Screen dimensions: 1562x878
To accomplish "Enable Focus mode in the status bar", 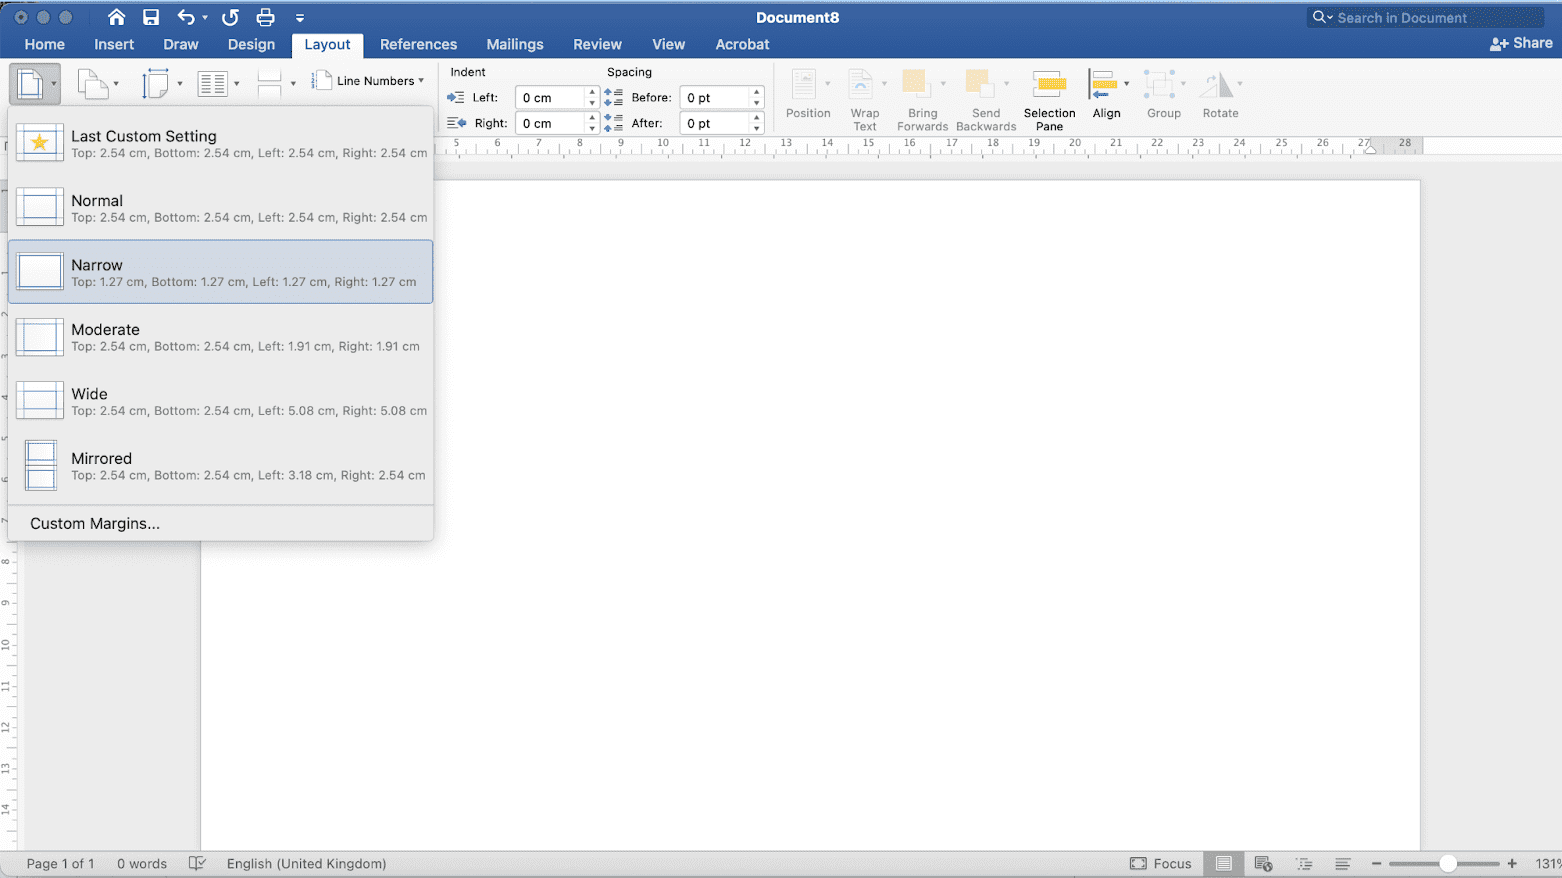I will (x=1161, y=863).
